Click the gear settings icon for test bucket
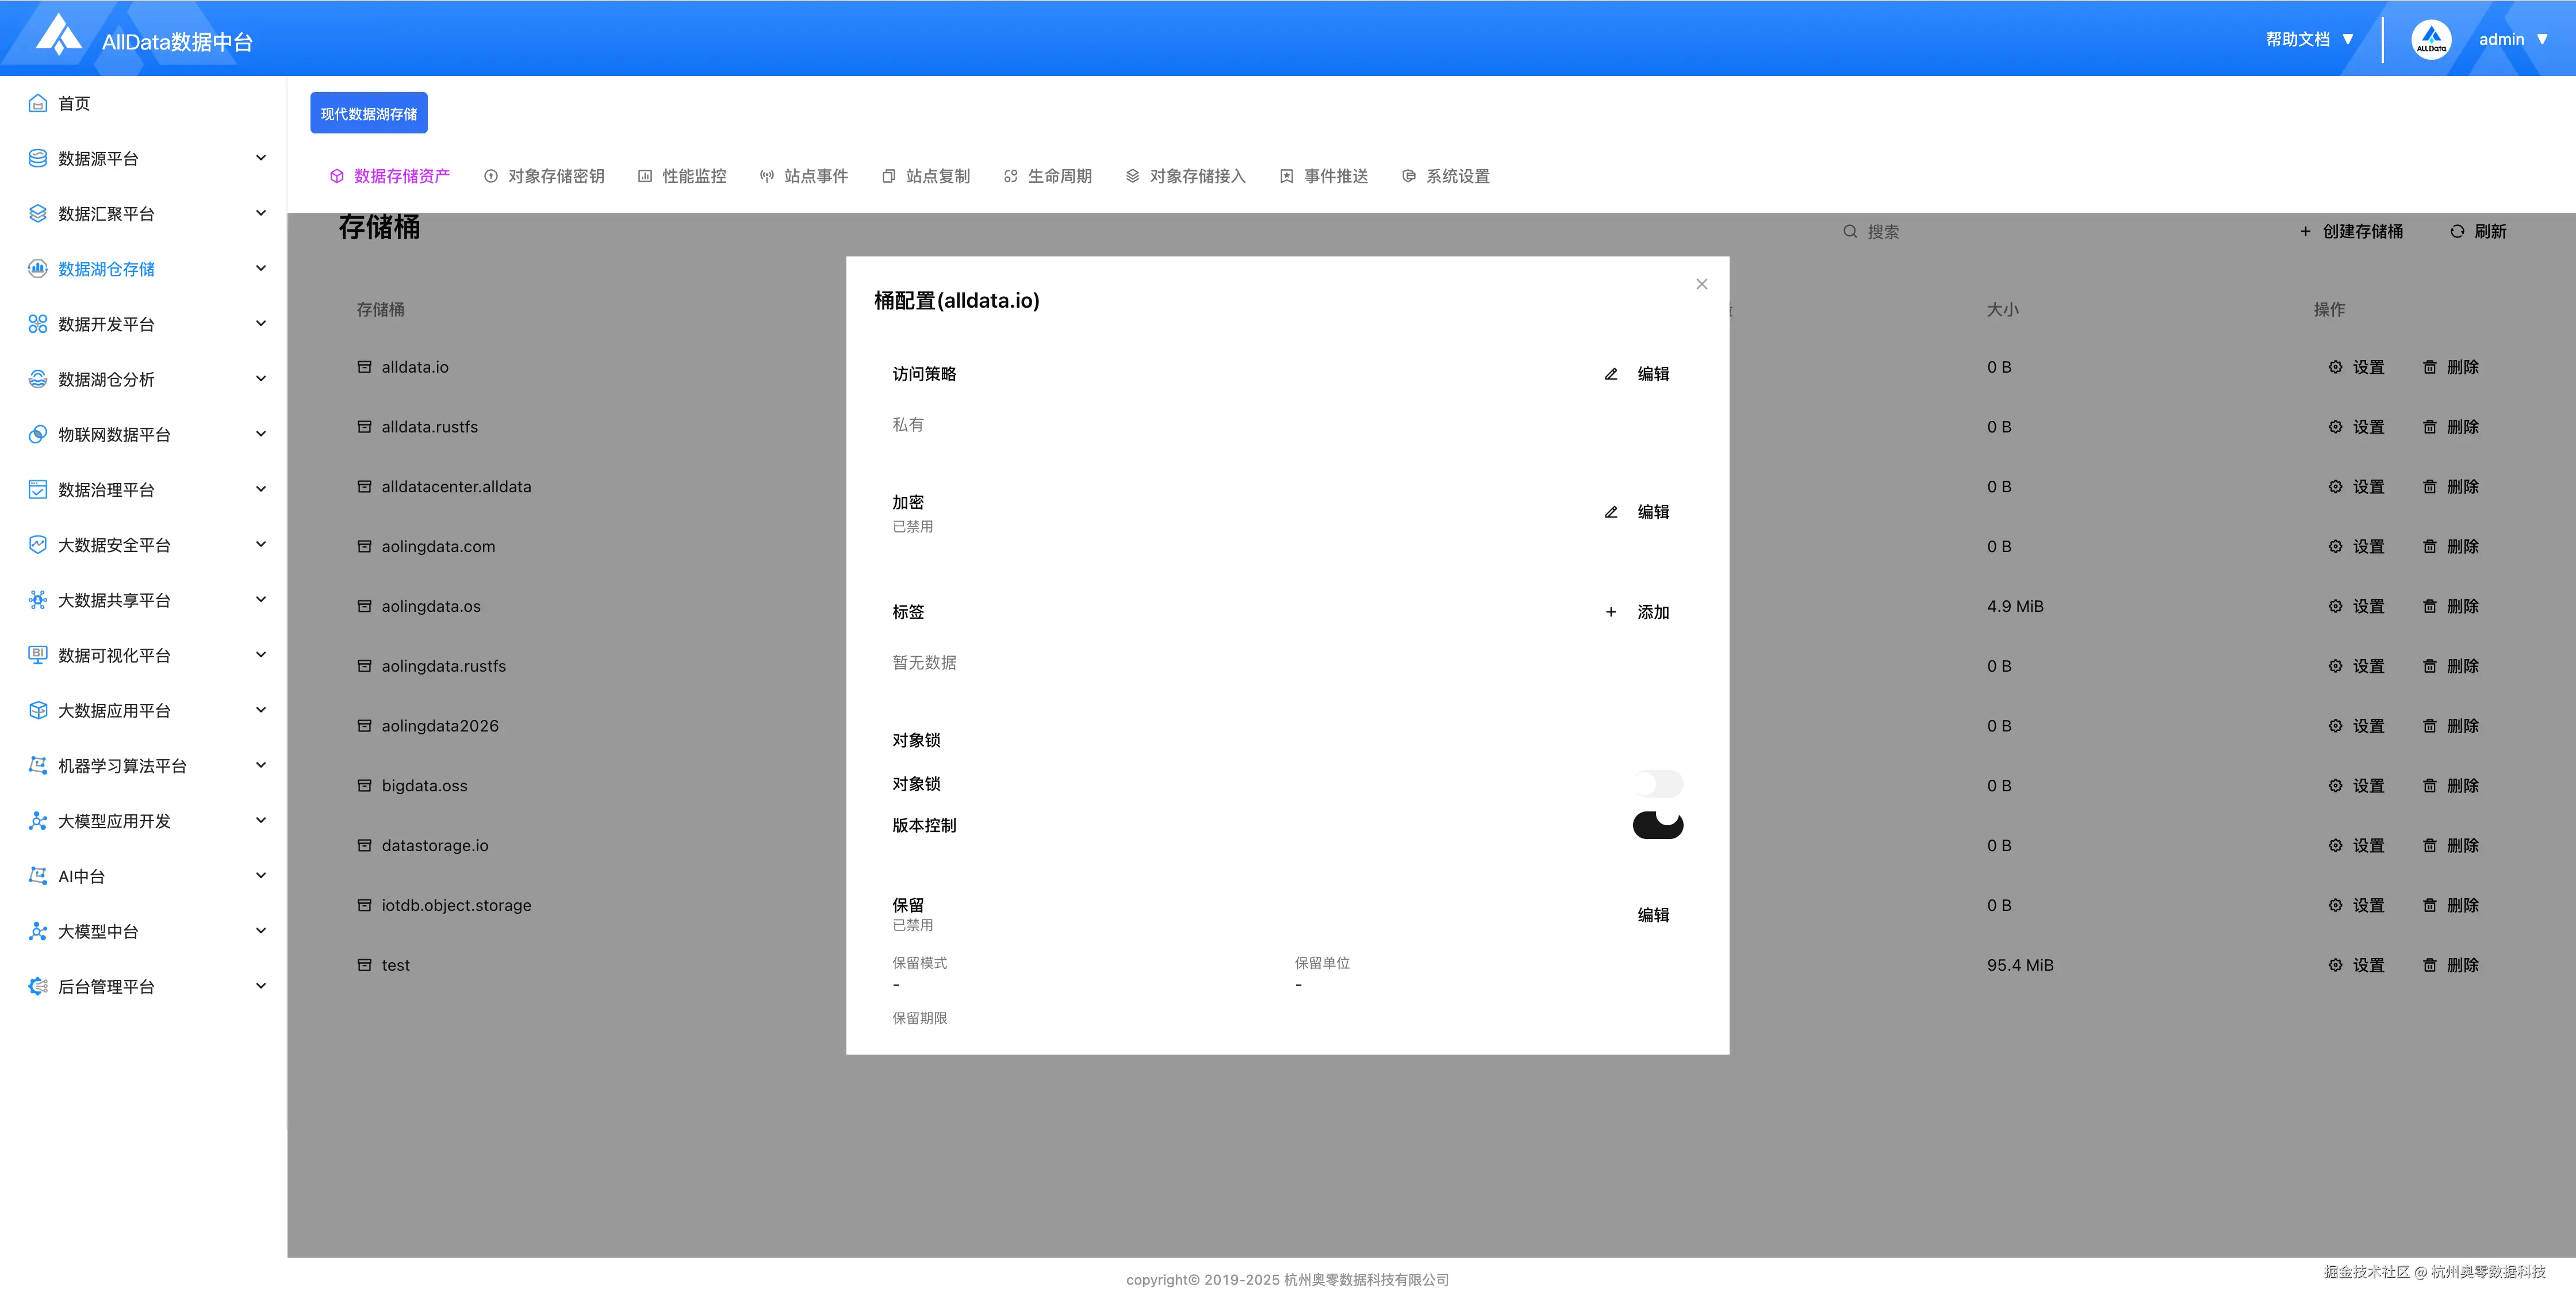This screenshot has height=1310, width=2576. tap(2335, 965)
